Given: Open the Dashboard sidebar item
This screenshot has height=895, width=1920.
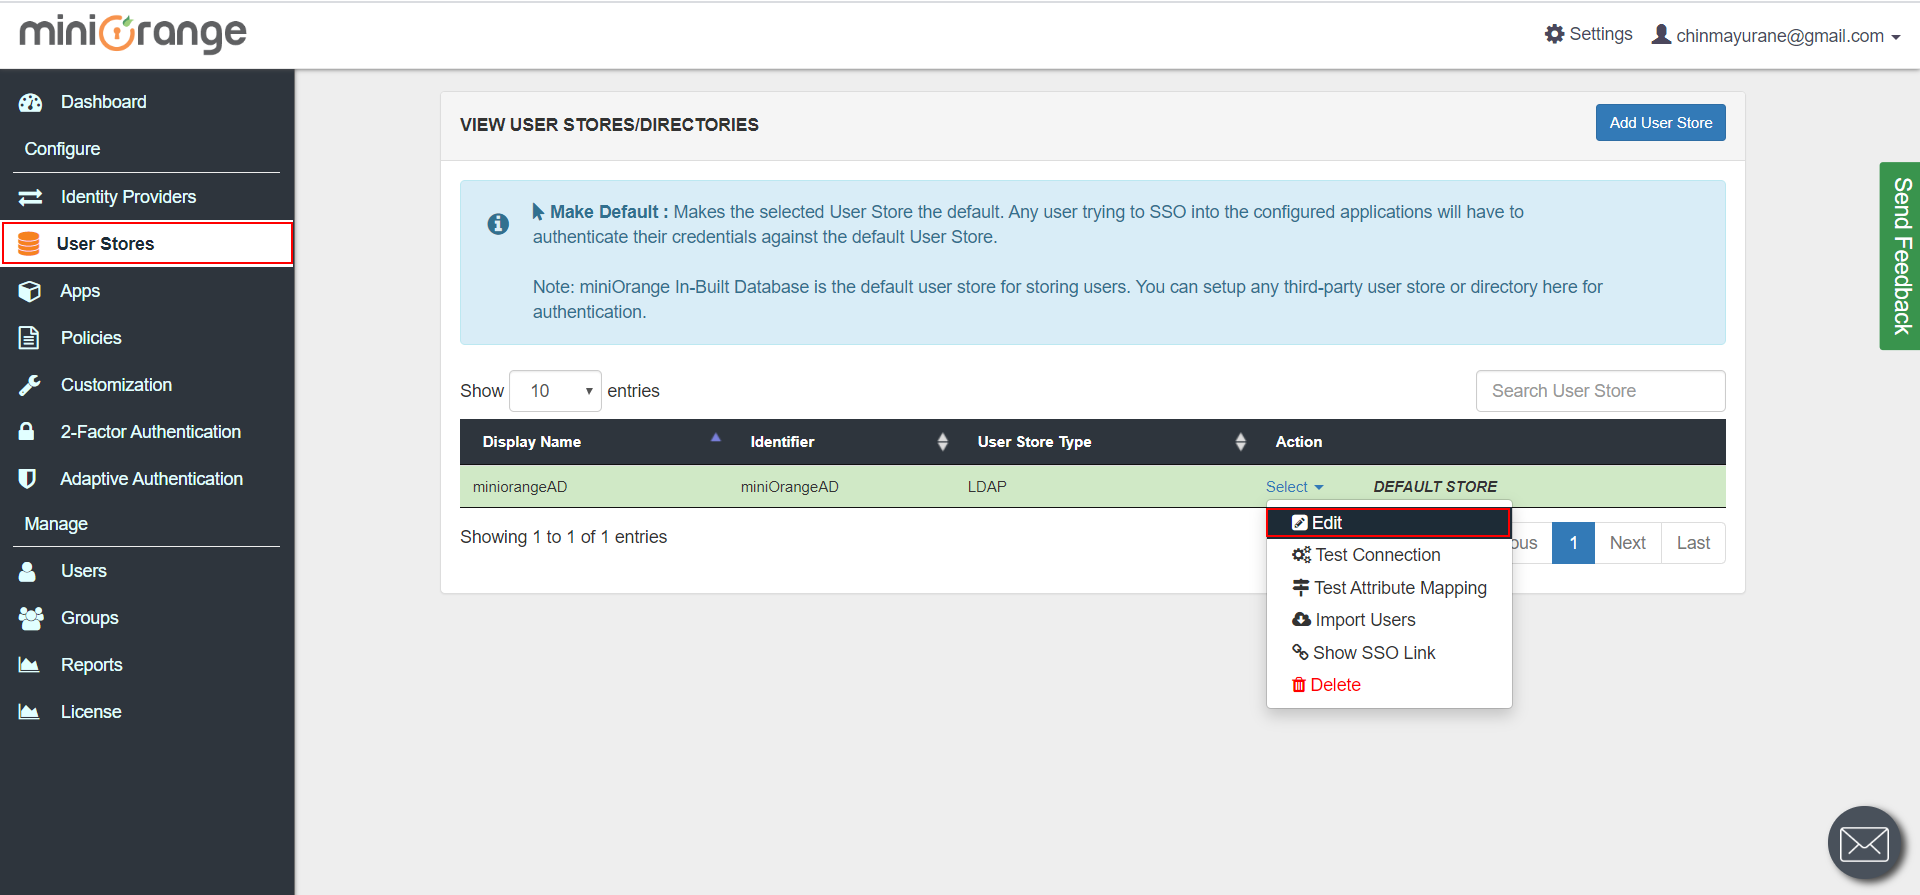Looking at the screenshot, I should tap(147, 102).
